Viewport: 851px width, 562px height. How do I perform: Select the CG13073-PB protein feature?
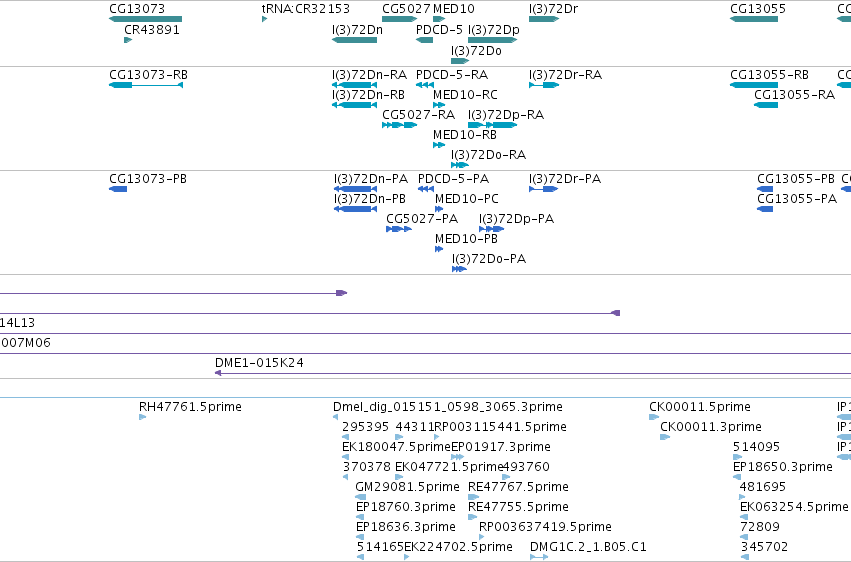coord(118,189)
